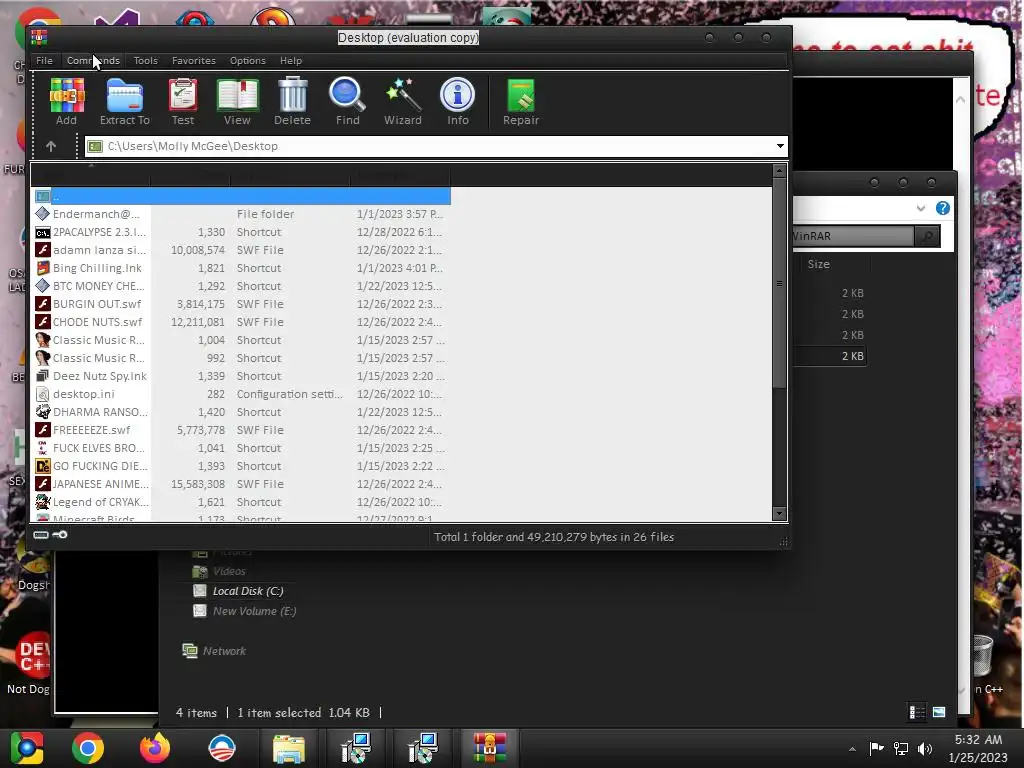Select FREEEEEZE.swf file

[242, 430]
